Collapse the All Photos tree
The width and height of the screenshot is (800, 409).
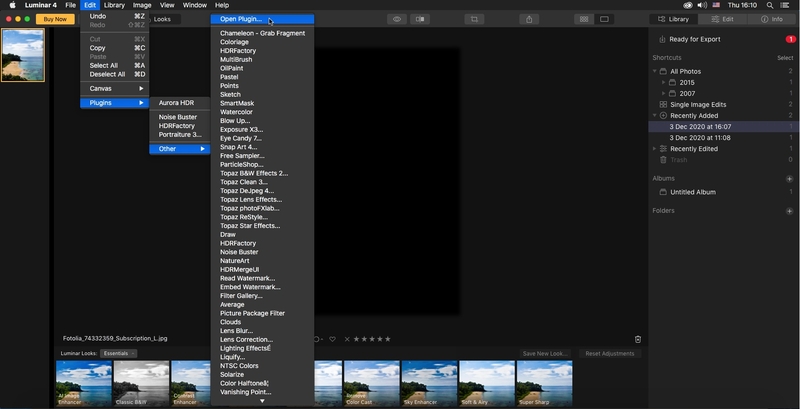pos(655,71)
